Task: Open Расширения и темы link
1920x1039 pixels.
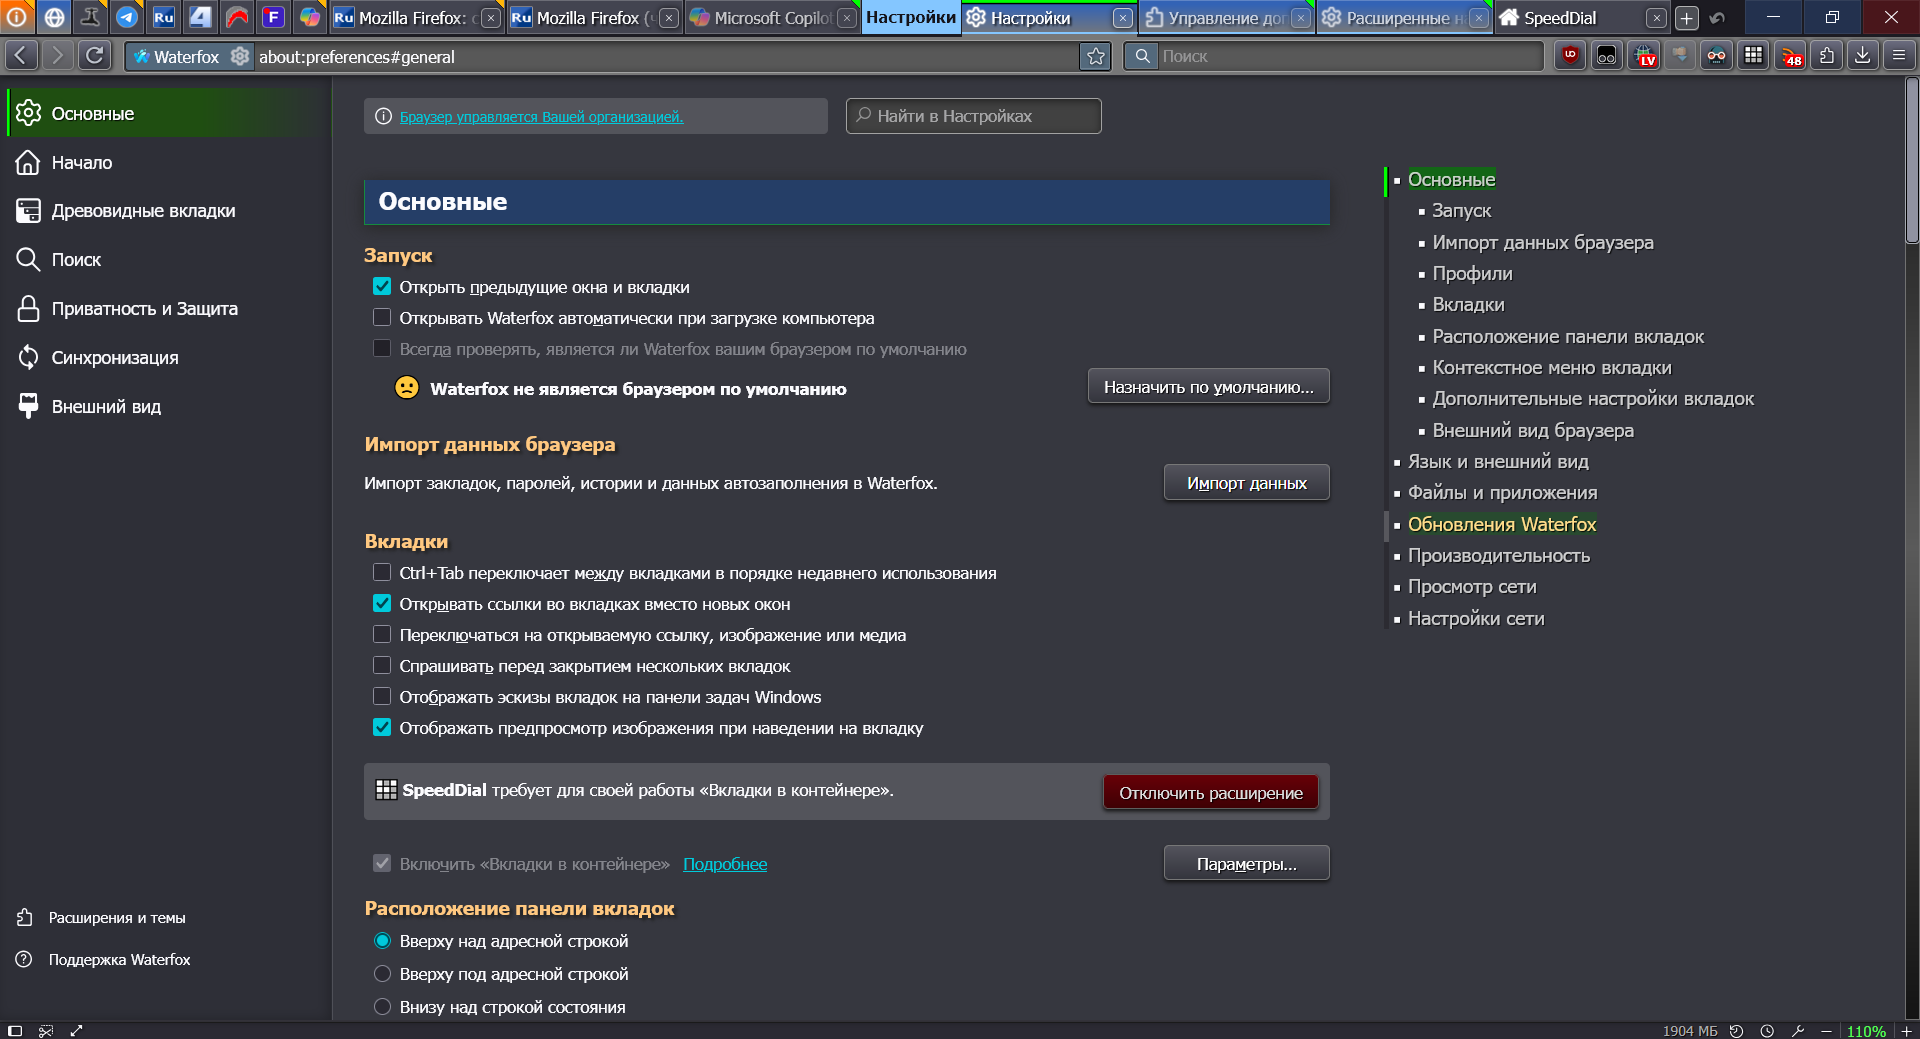Action: click(117, 918)
